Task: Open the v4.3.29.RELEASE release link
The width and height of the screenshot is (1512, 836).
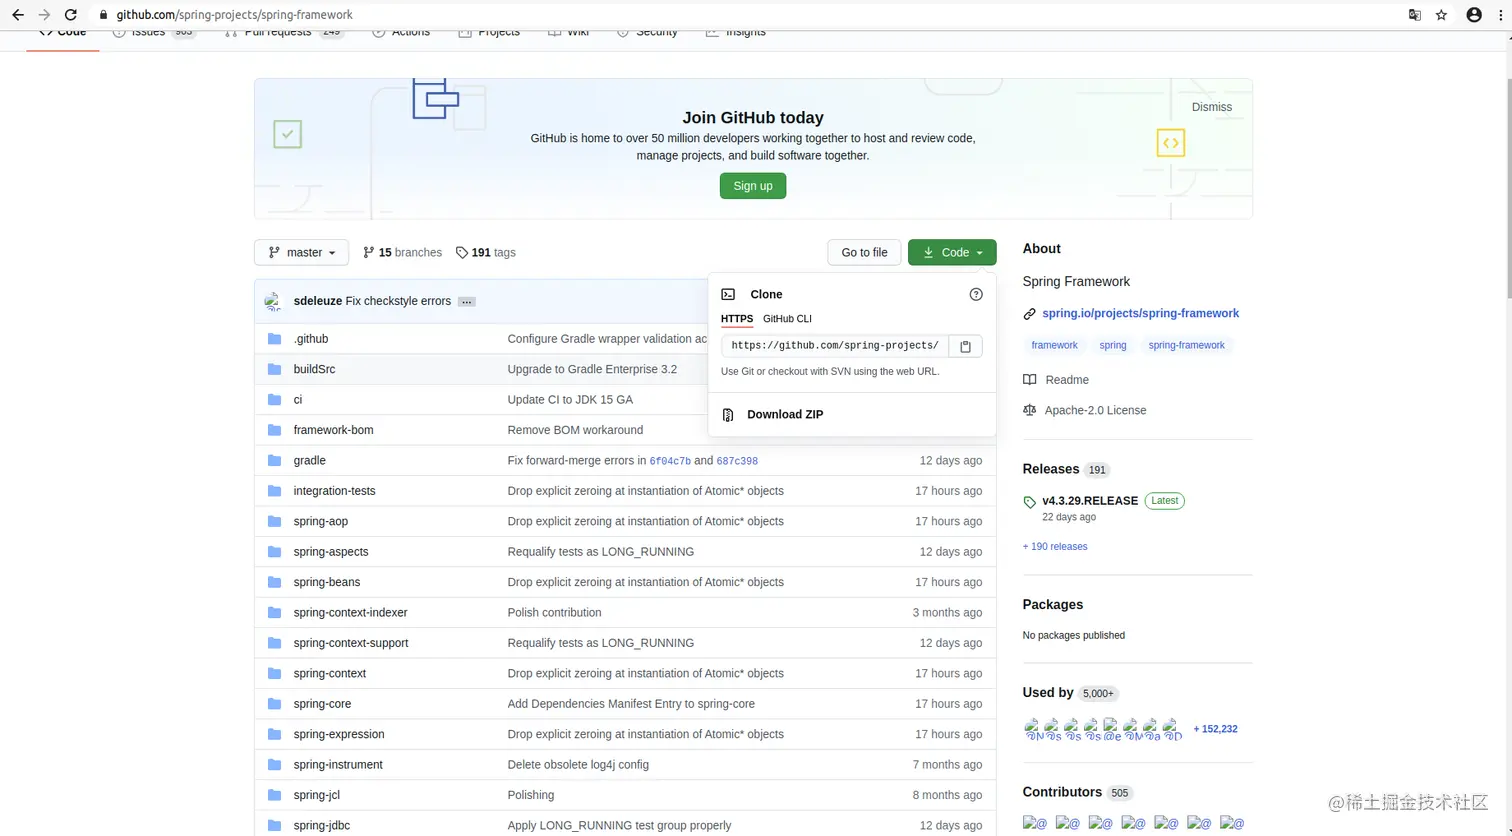Action: pos(1090,501)
